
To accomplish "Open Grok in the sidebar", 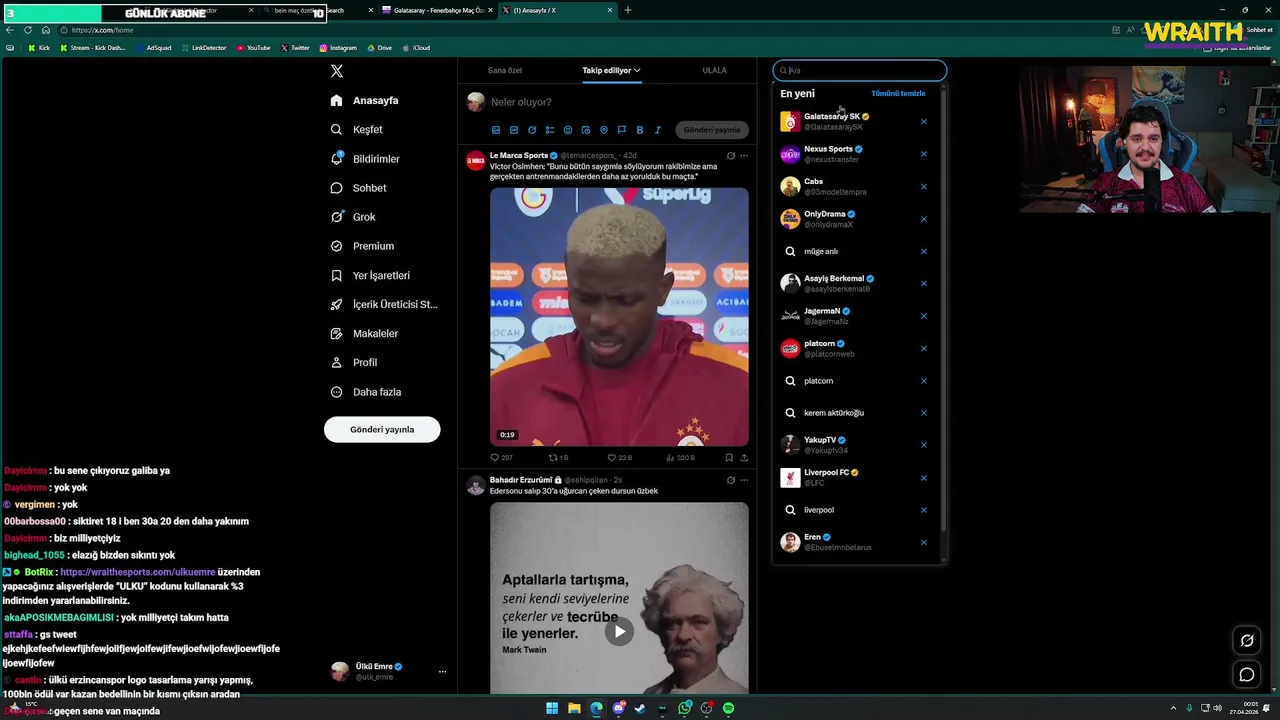I will tap(353, 217).
